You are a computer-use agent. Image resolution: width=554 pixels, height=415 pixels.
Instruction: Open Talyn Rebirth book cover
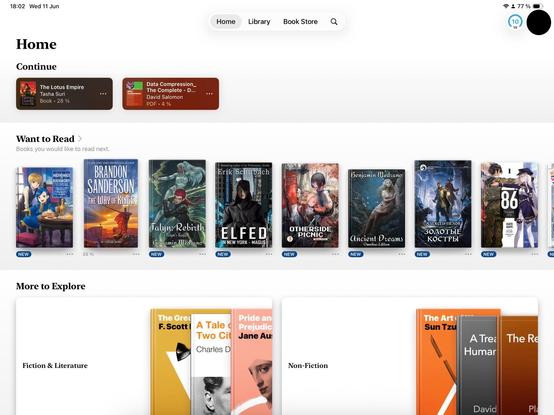click(x=177, y=203)
